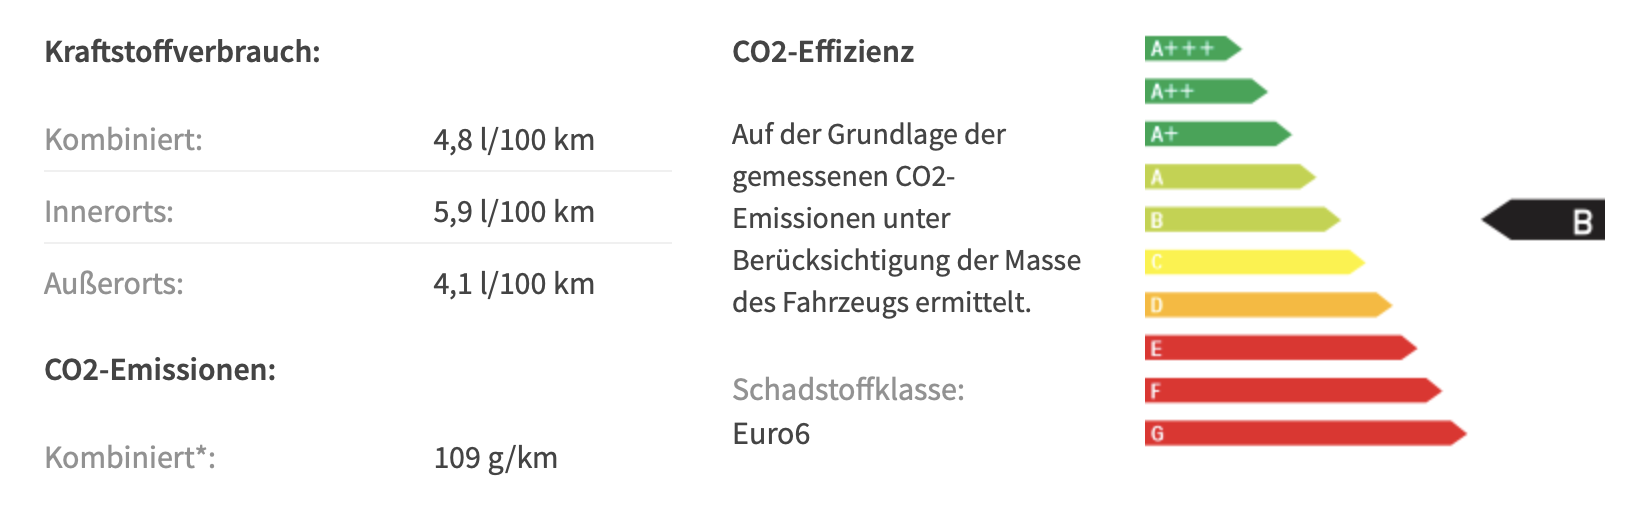Image resolution: width=1650 pixels, height=532 pixels.
Task: Click the red F class bar
Action: [1293, 391]
